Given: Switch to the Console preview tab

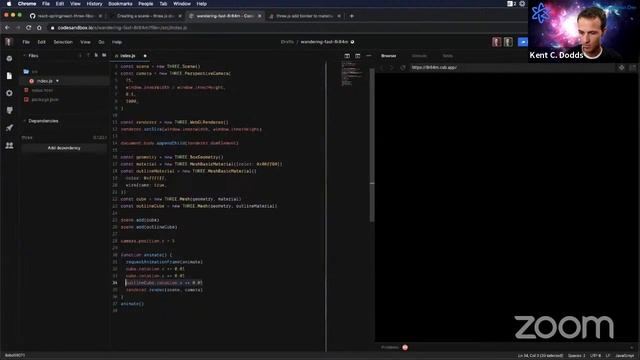Looking at the screenshot, I should [x=419, y=56].
